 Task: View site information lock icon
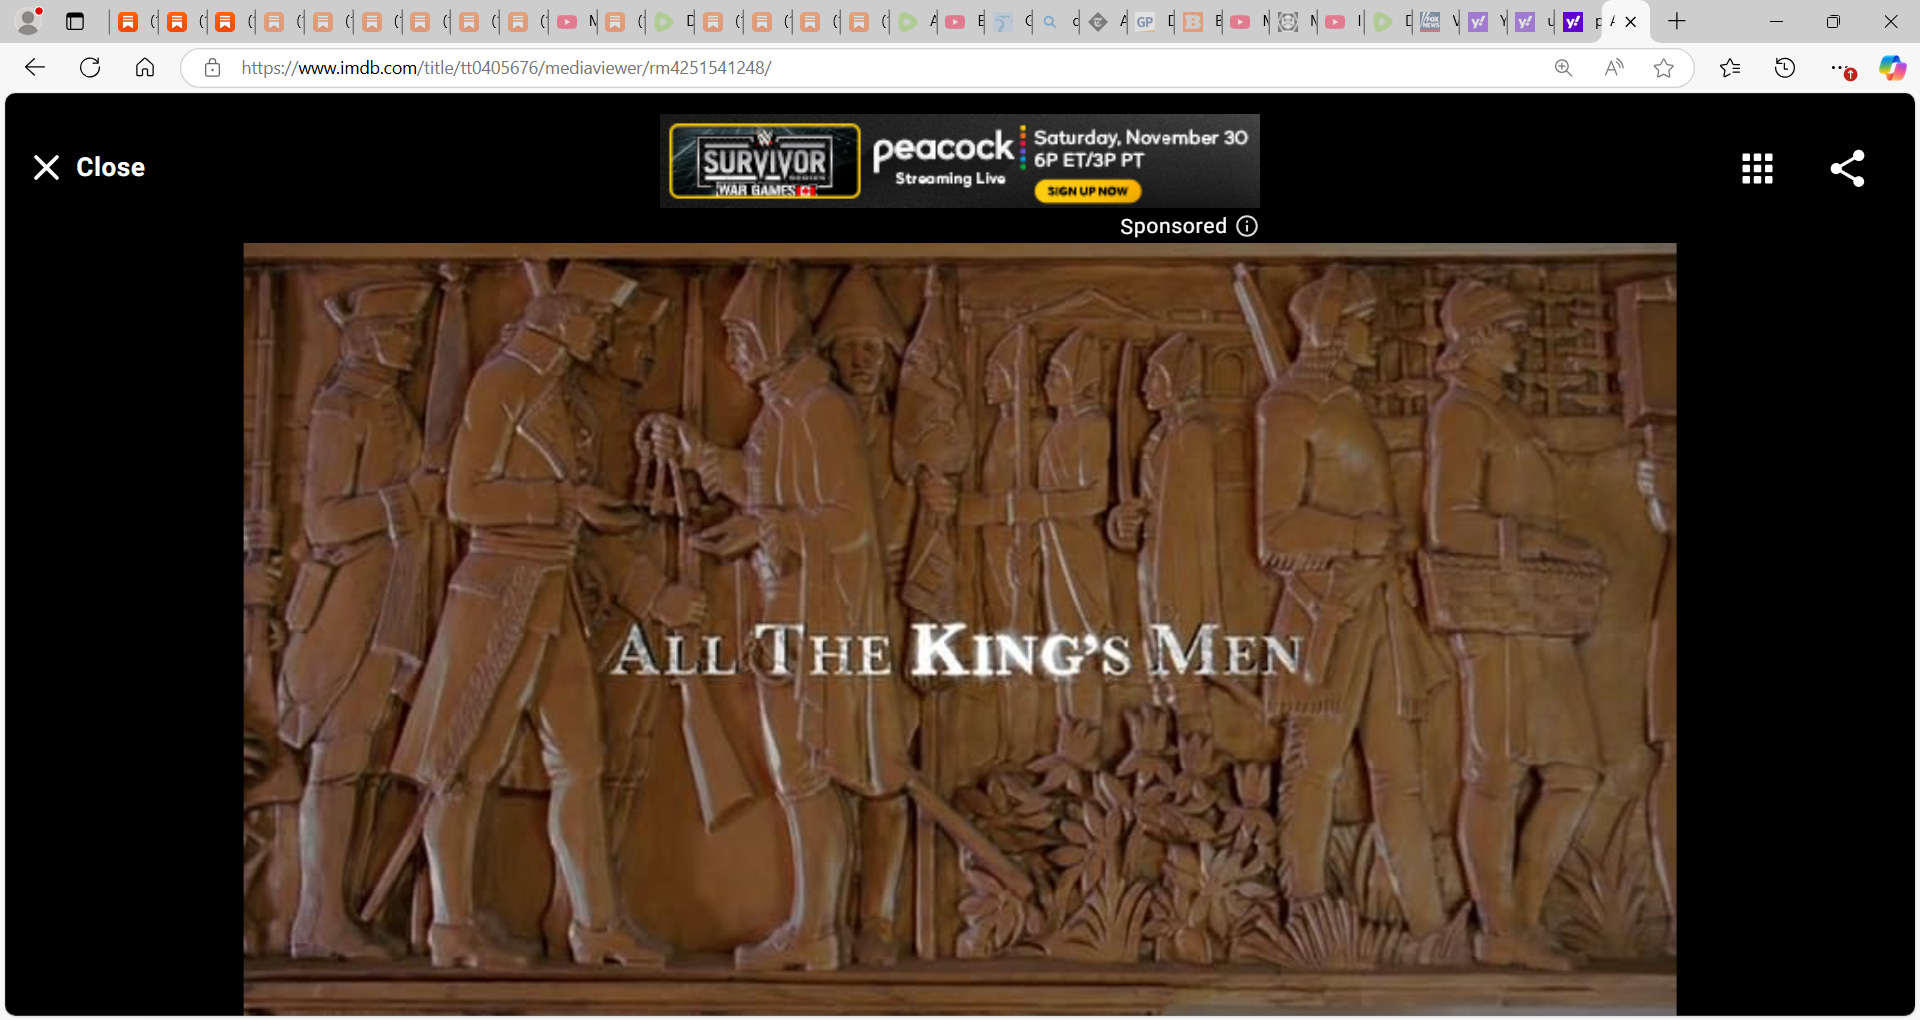coord(212,68)
